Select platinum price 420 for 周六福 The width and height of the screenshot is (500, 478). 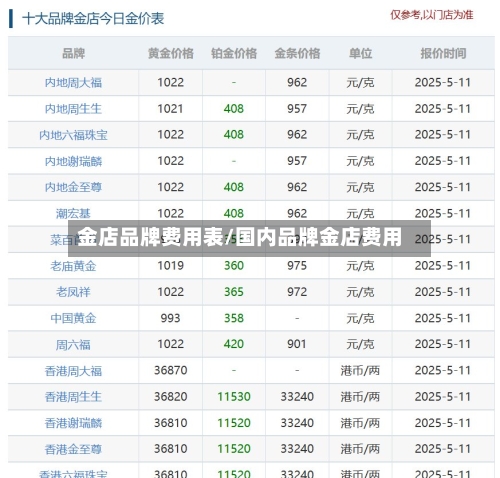click(234, 344)
